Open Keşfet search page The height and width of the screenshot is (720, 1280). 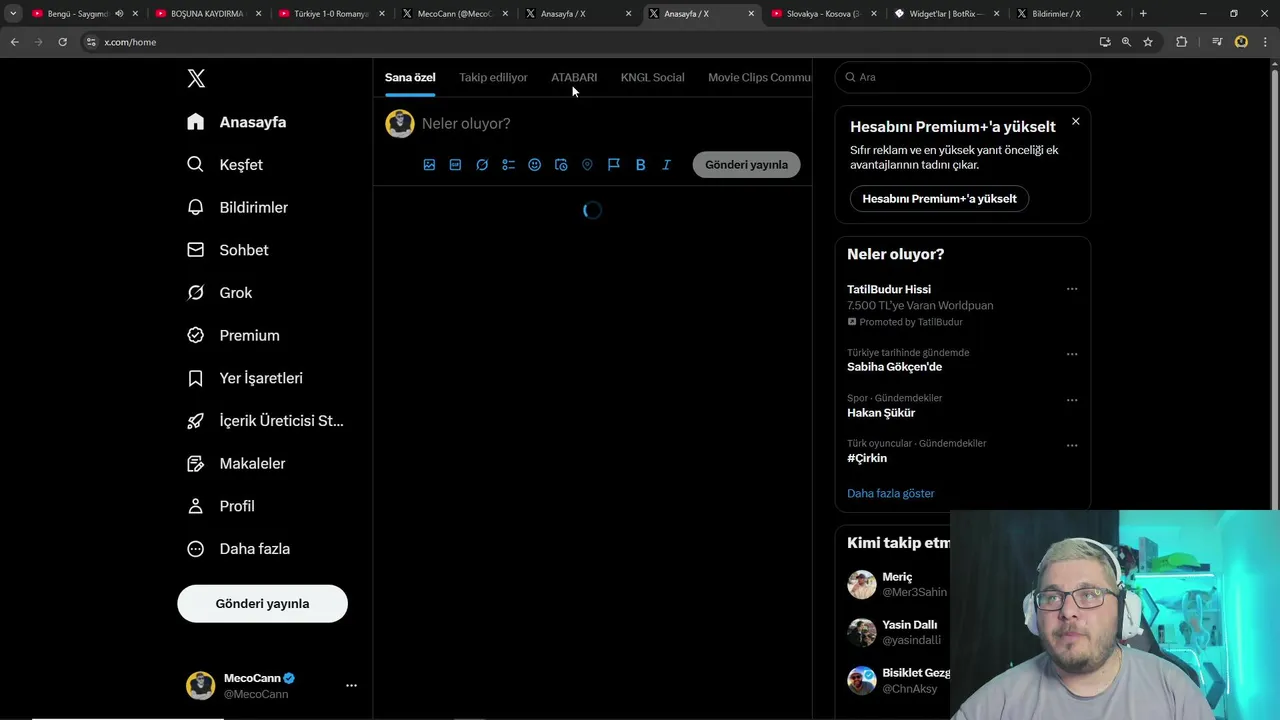[225, 165]
